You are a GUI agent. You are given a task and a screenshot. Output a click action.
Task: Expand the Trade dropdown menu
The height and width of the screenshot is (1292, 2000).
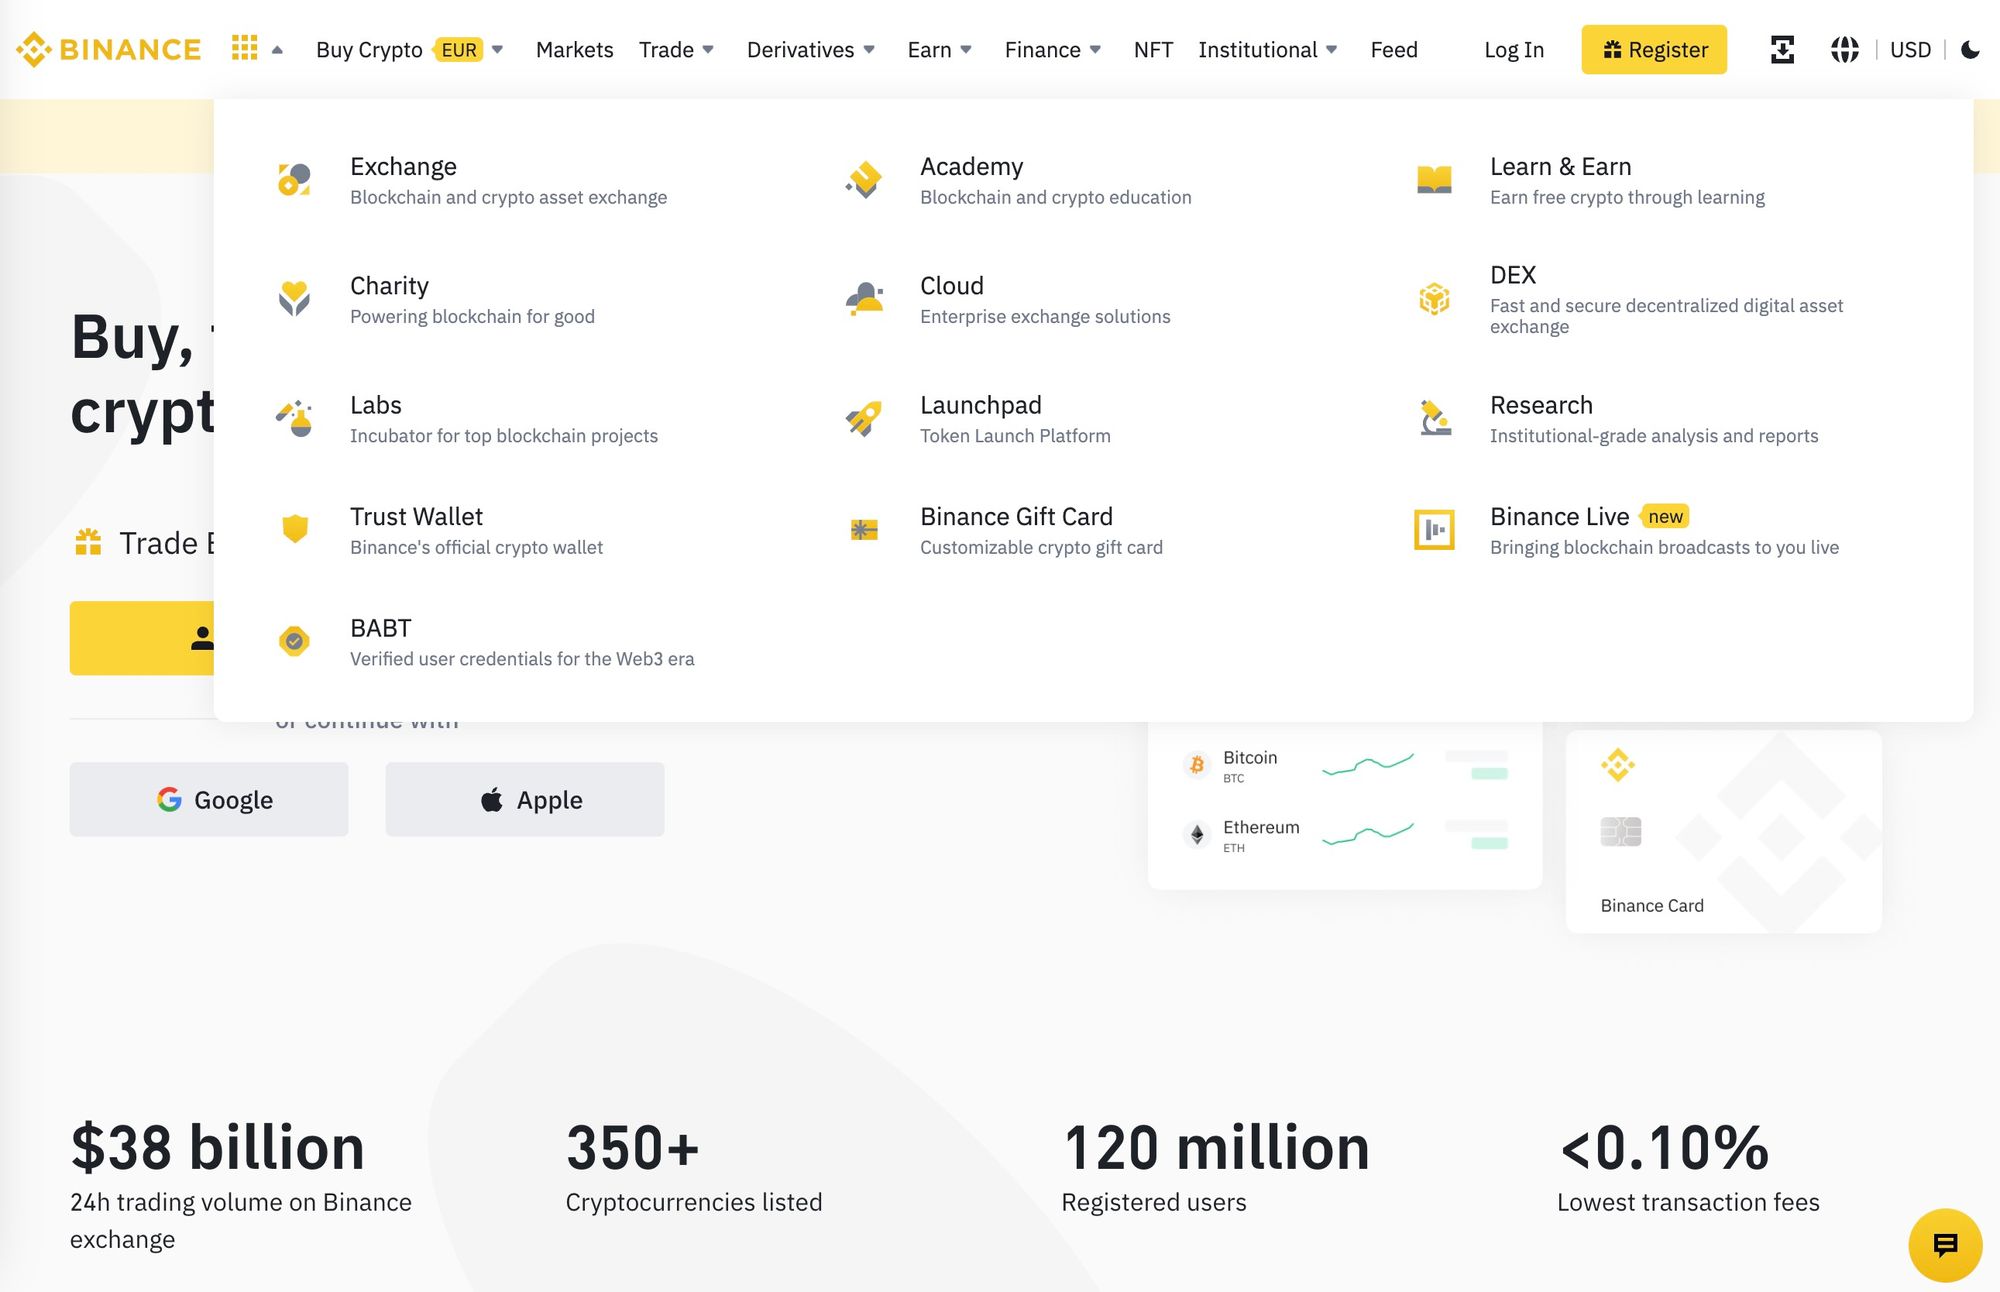click(675, 48)
